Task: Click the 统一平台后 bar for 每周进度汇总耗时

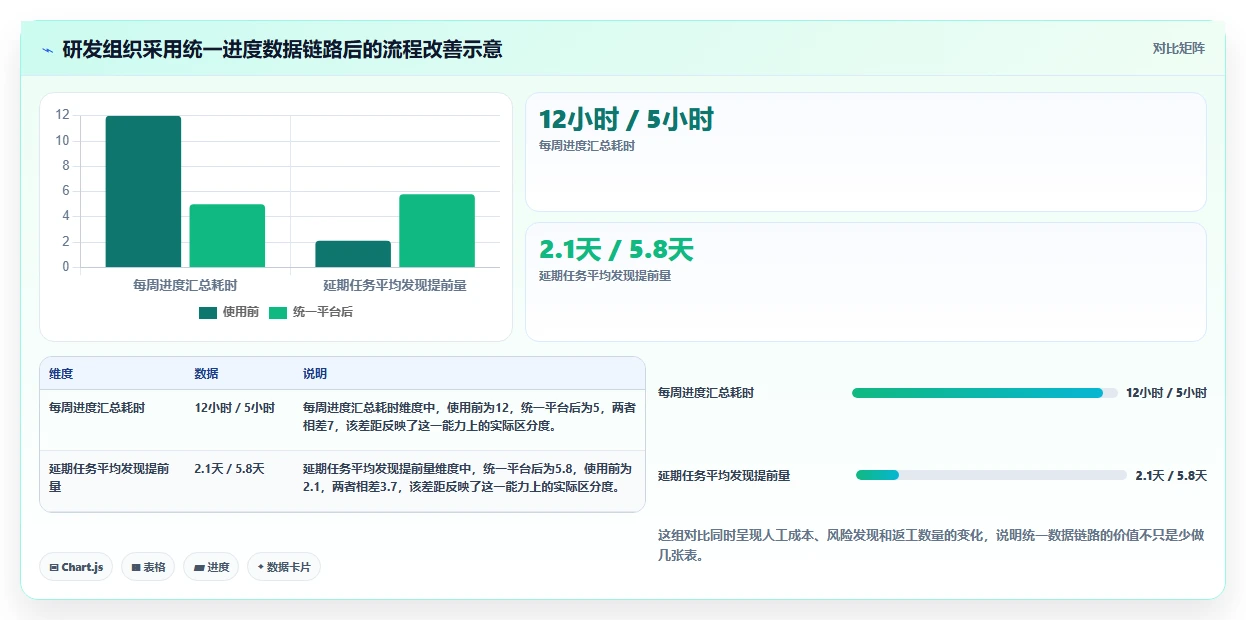Action: tap(227, 236)
